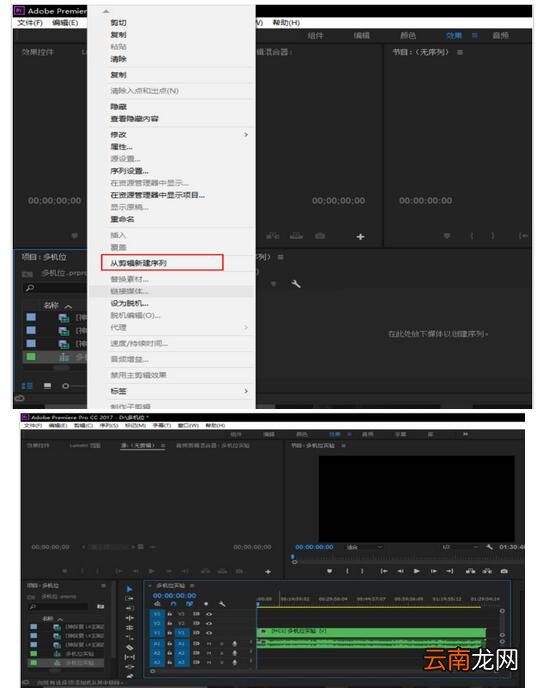Open the 适合 zoom level dropdown
Image resolution: width=556 pixels, height=688 pixels.
365,547
